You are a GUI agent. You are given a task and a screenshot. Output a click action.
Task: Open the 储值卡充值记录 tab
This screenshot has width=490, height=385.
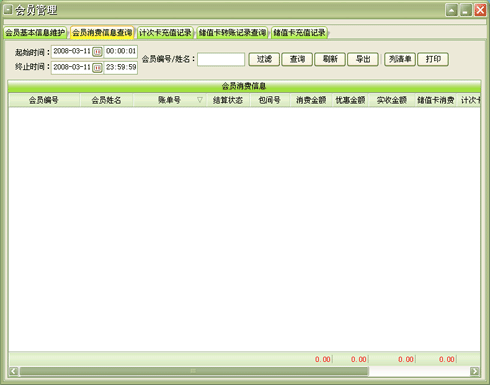click(299, 33)
